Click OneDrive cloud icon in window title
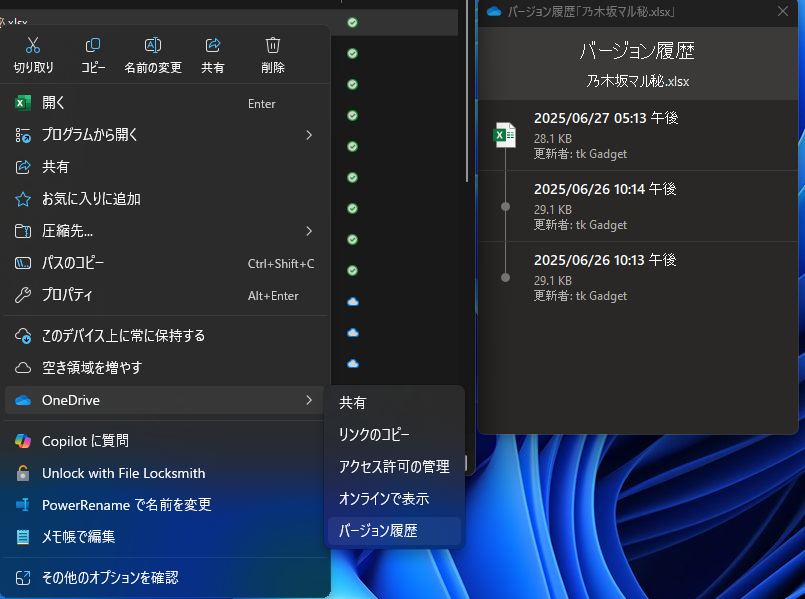805x599 pixels. (494, 11)
